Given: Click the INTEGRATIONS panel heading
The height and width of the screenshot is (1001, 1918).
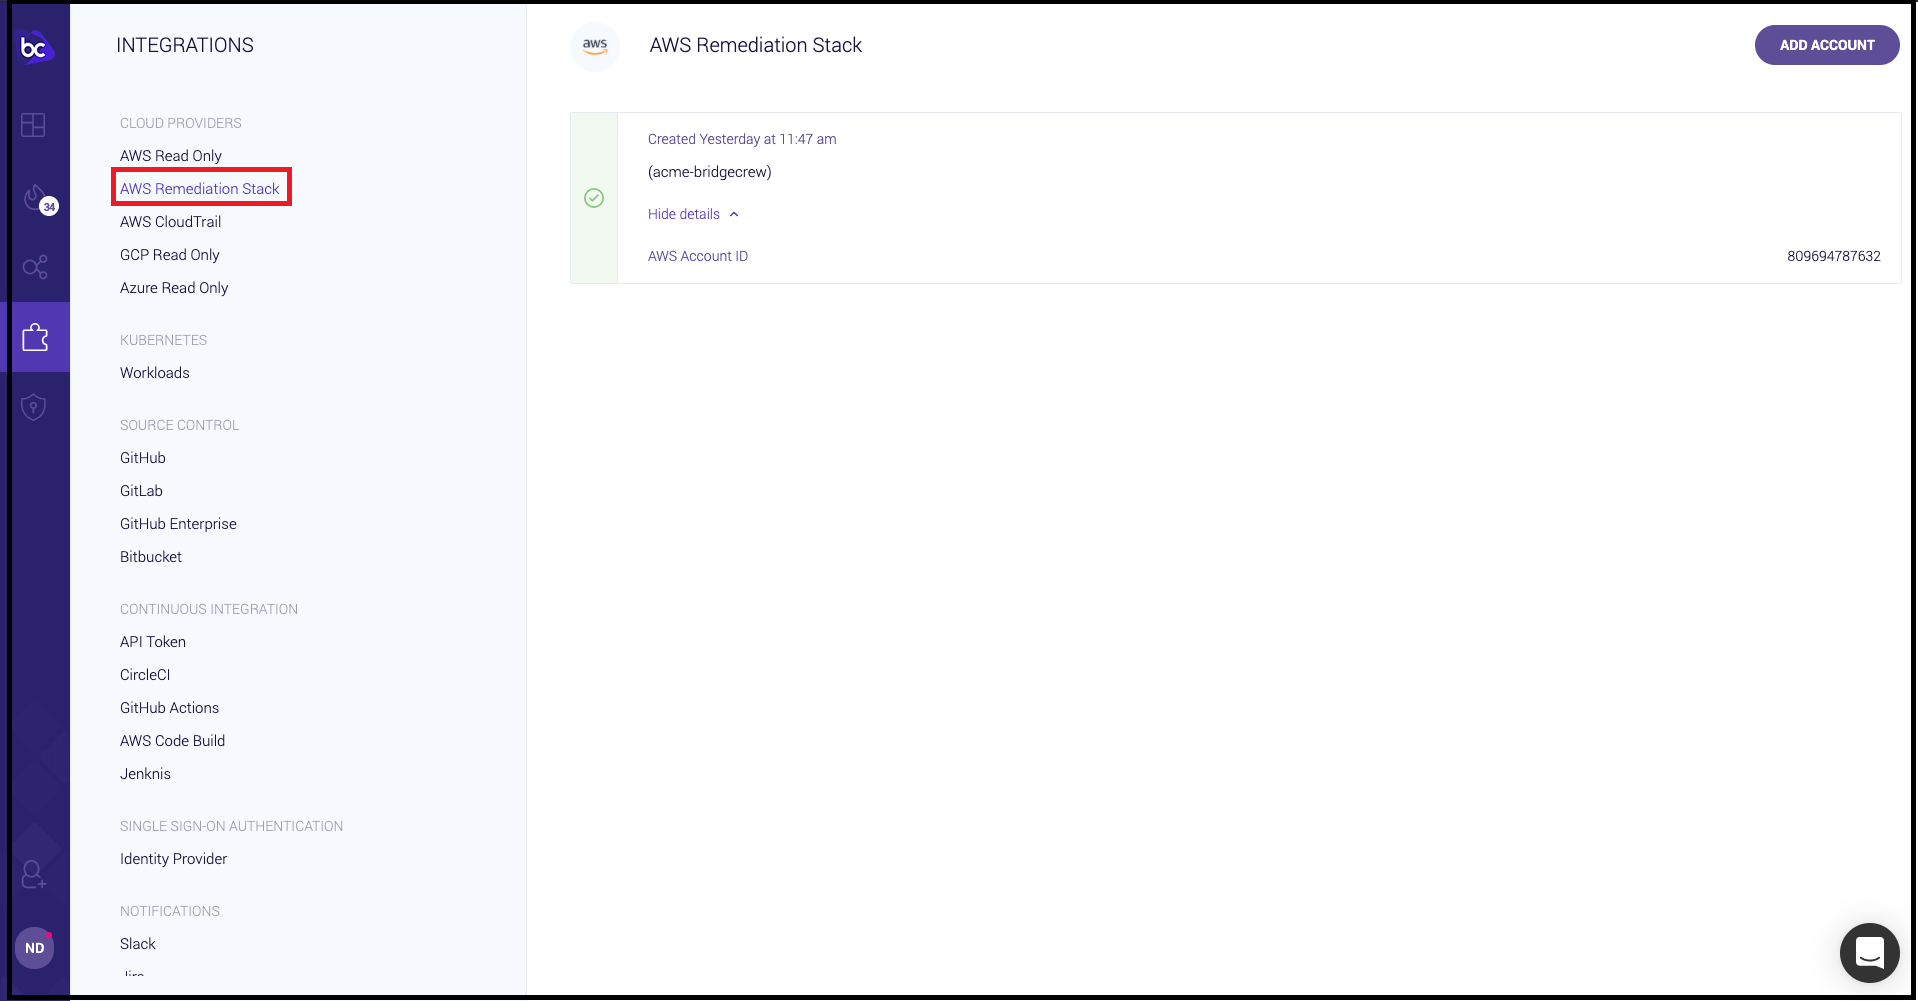Looking at the screenshot, I should point(185,45).
